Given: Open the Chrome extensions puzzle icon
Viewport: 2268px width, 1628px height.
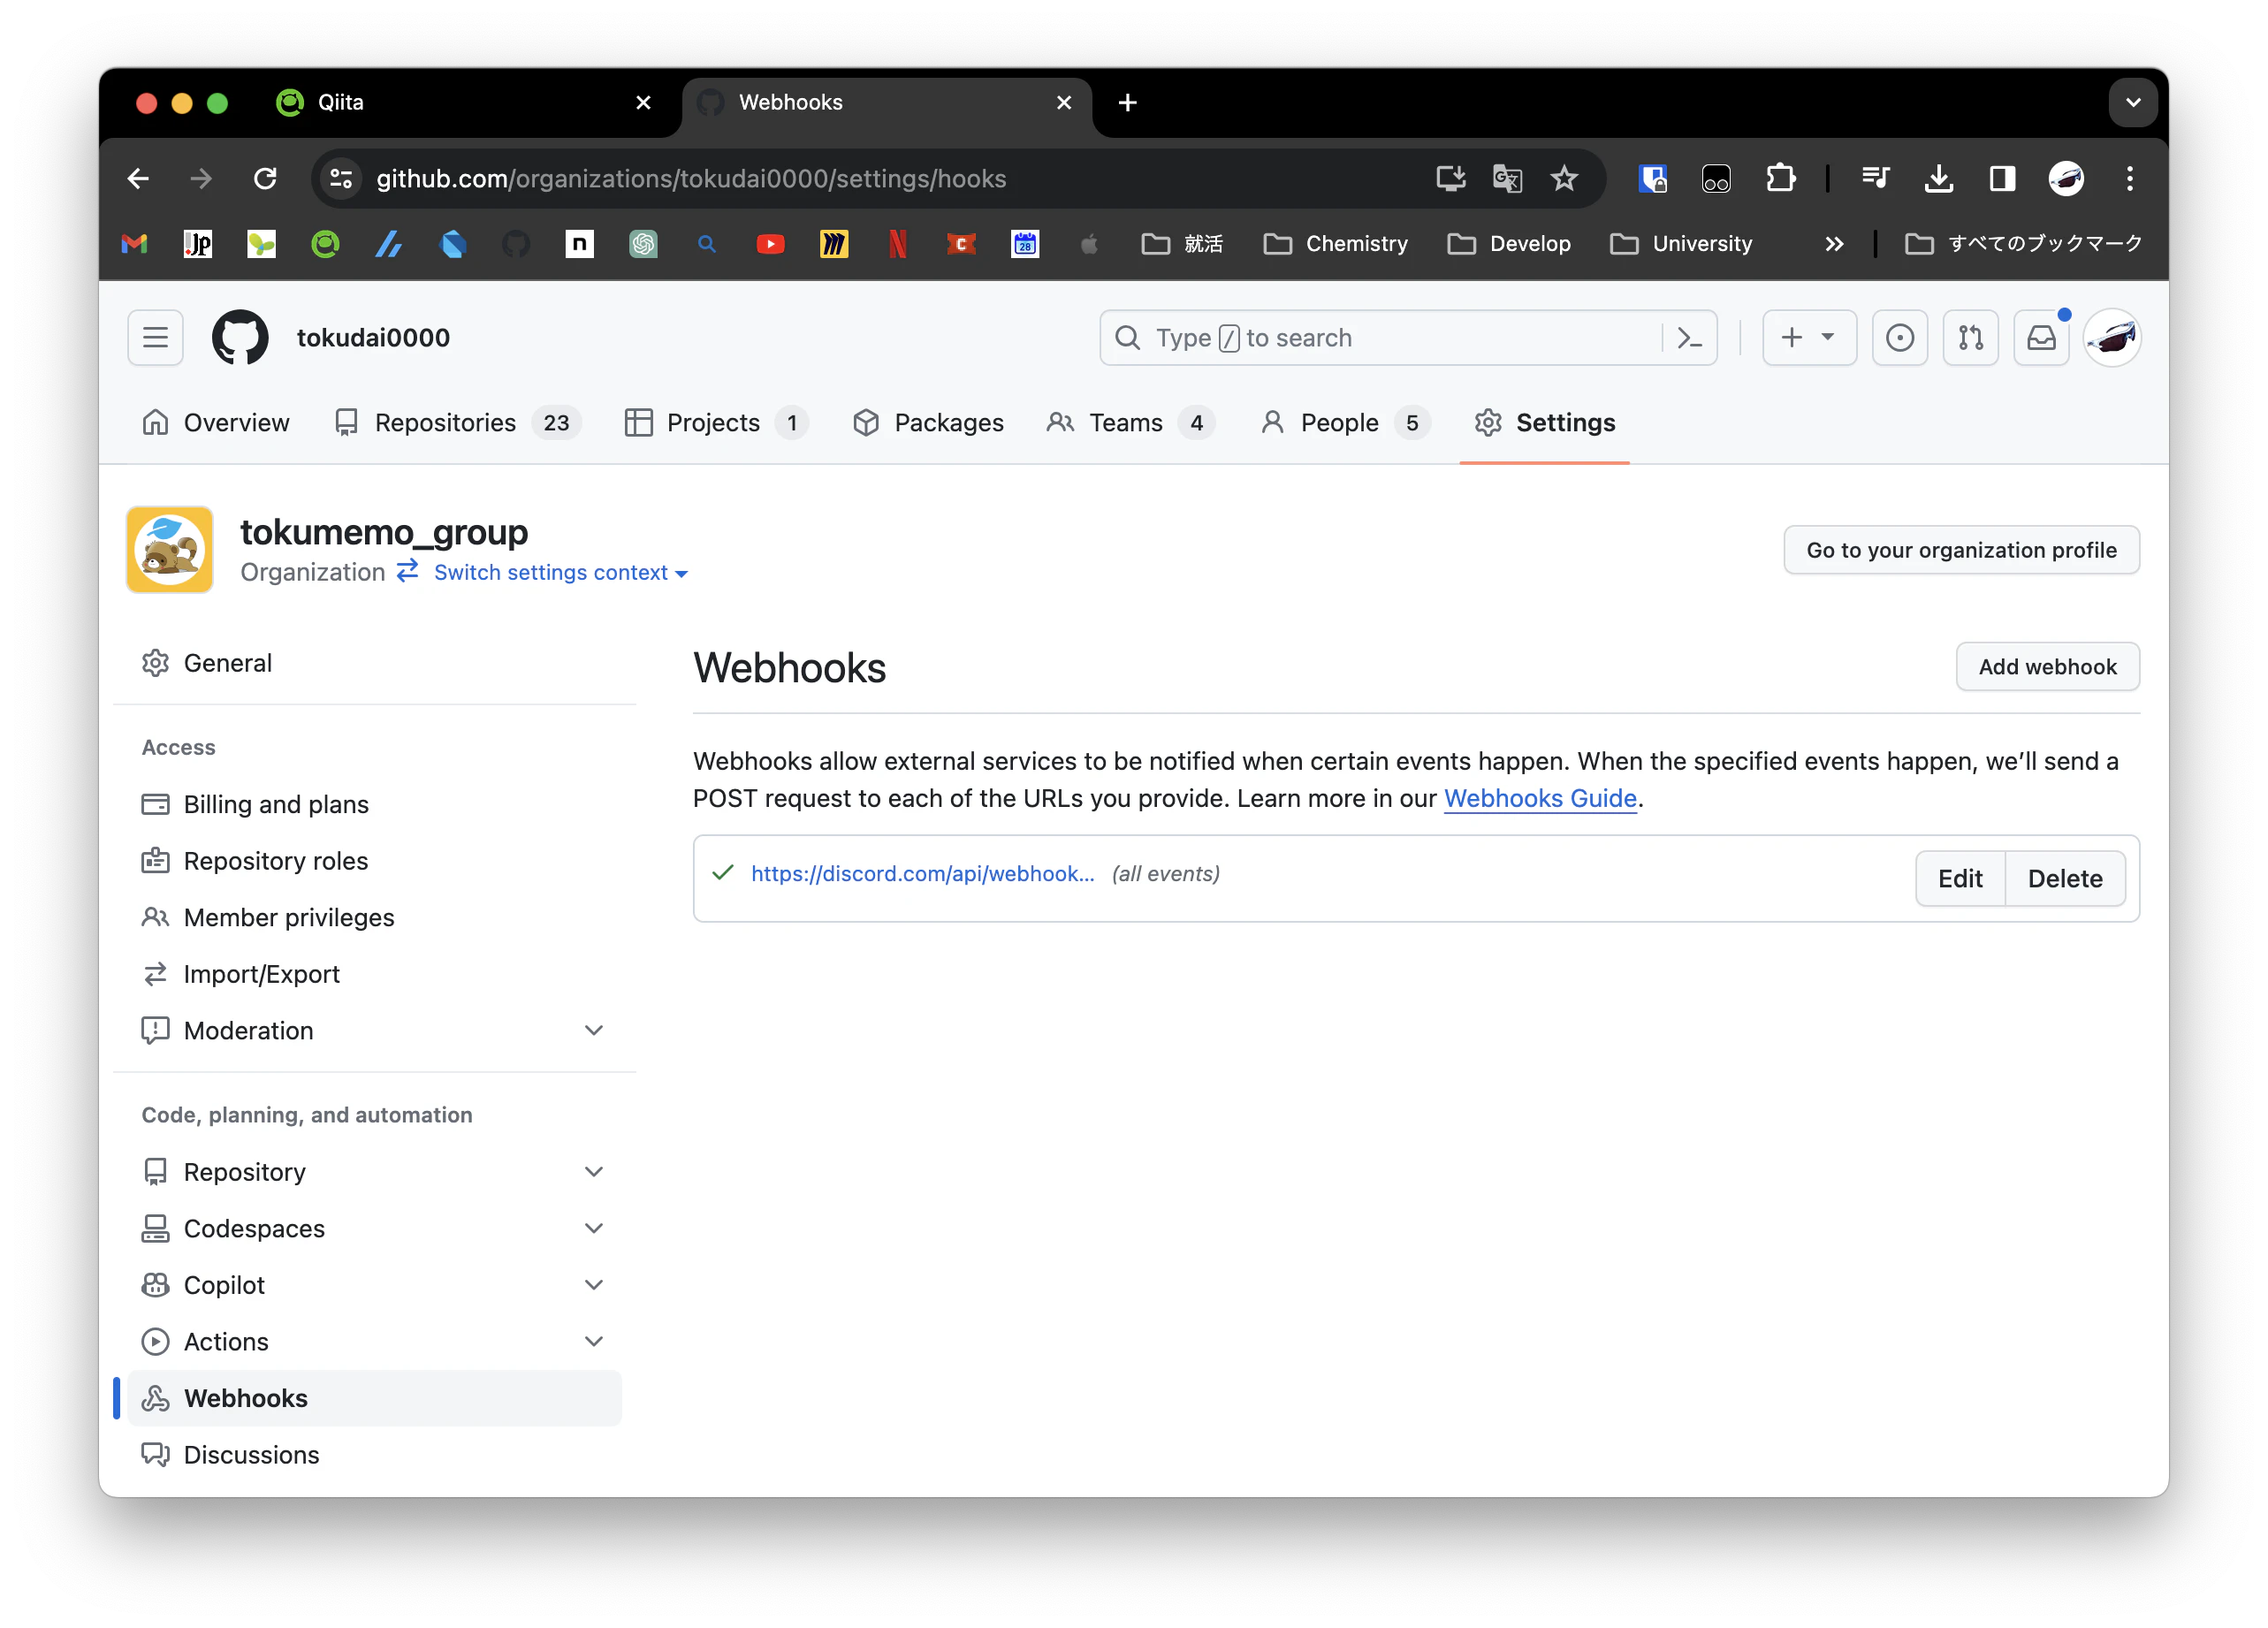Looking at the screenshot, I should 1780,179.
